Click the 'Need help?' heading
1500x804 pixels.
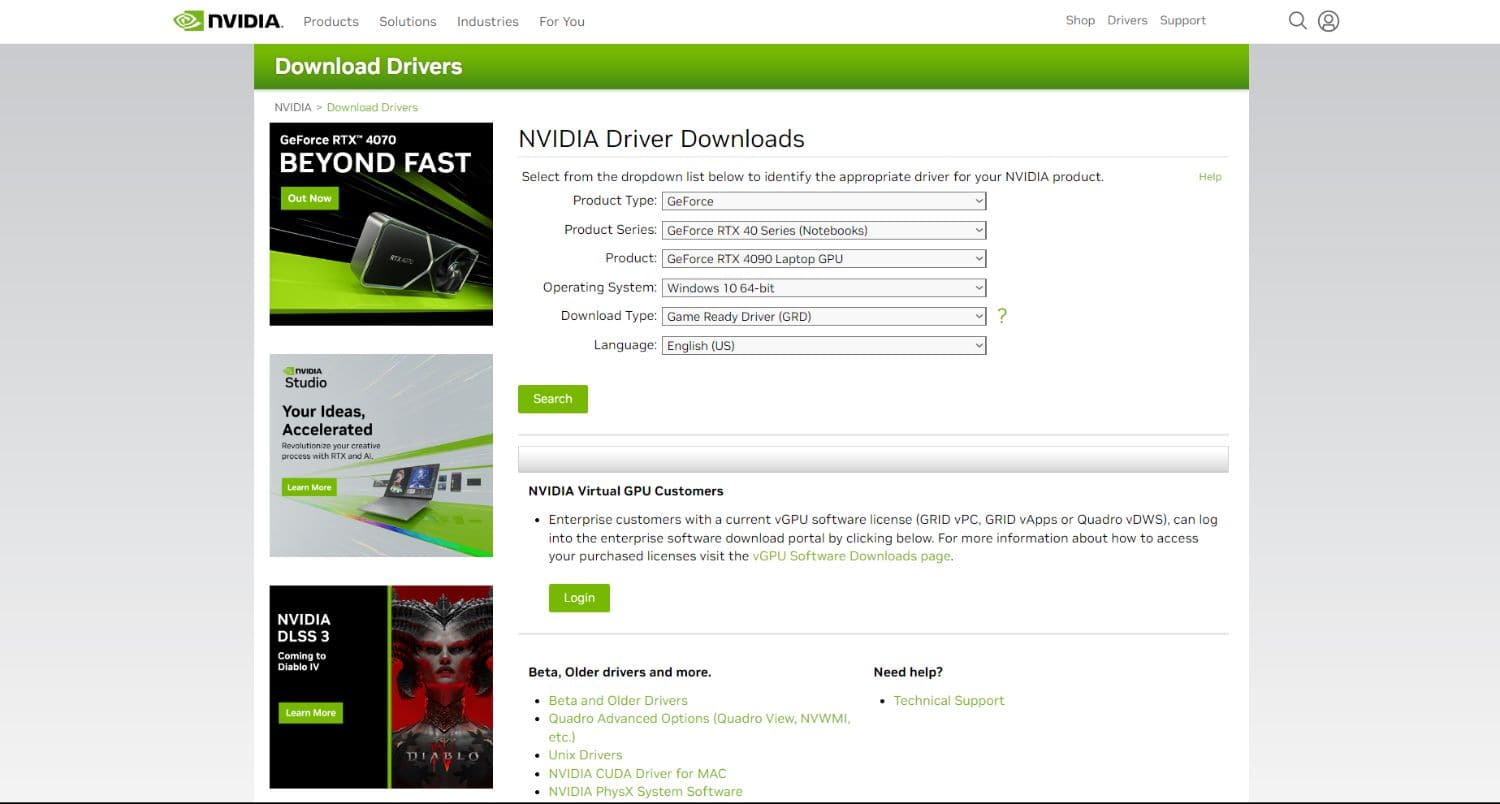908,672
